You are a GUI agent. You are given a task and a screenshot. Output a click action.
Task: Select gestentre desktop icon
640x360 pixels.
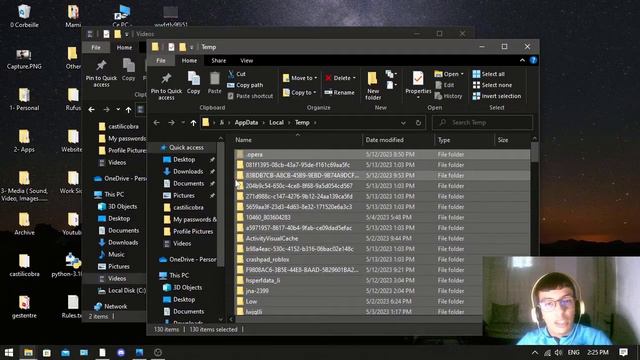click(x=24, y=307)
